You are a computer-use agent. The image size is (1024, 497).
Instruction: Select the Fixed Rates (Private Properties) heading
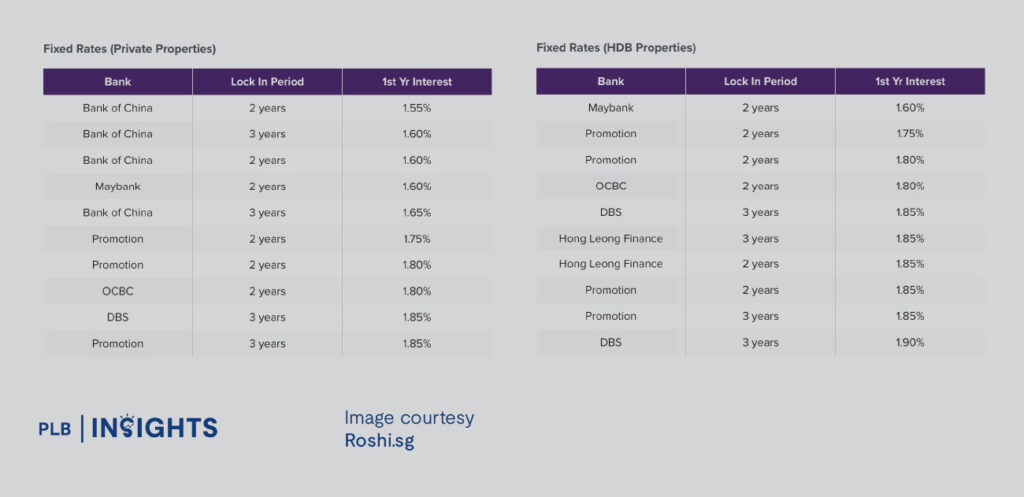[x=129, y=48]
